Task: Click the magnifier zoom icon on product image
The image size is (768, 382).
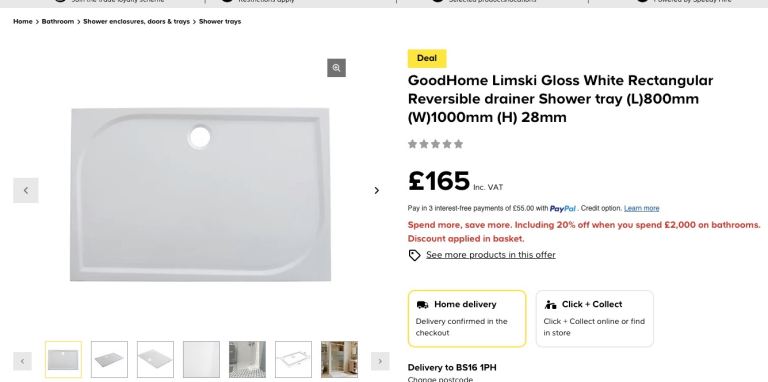Action: tap(336, 68)
